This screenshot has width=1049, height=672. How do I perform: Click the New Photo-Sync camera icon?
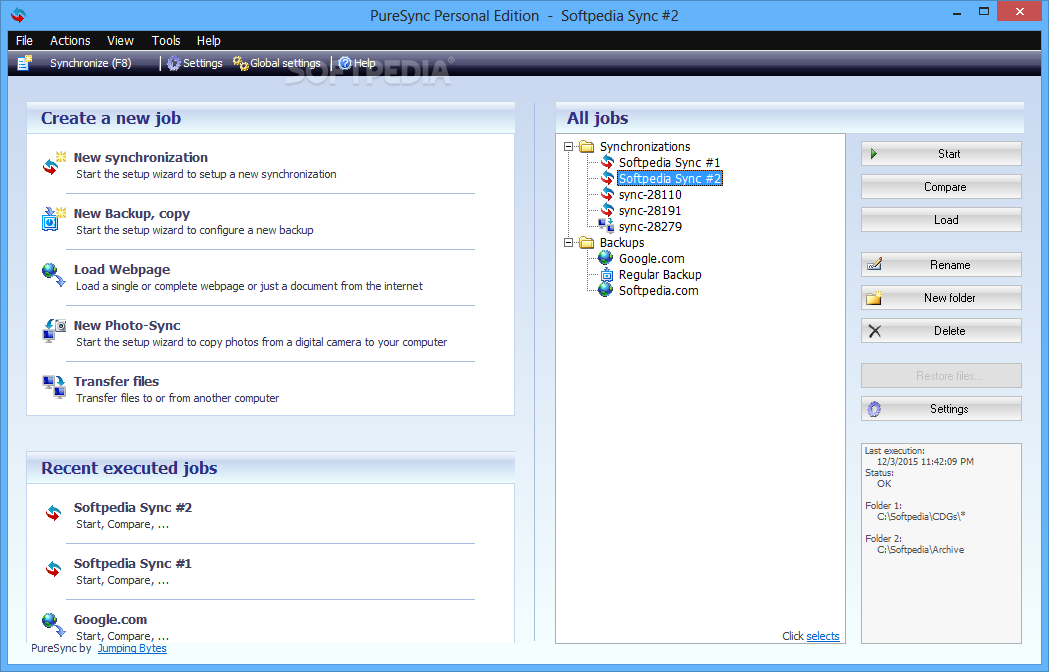point(54,331)
